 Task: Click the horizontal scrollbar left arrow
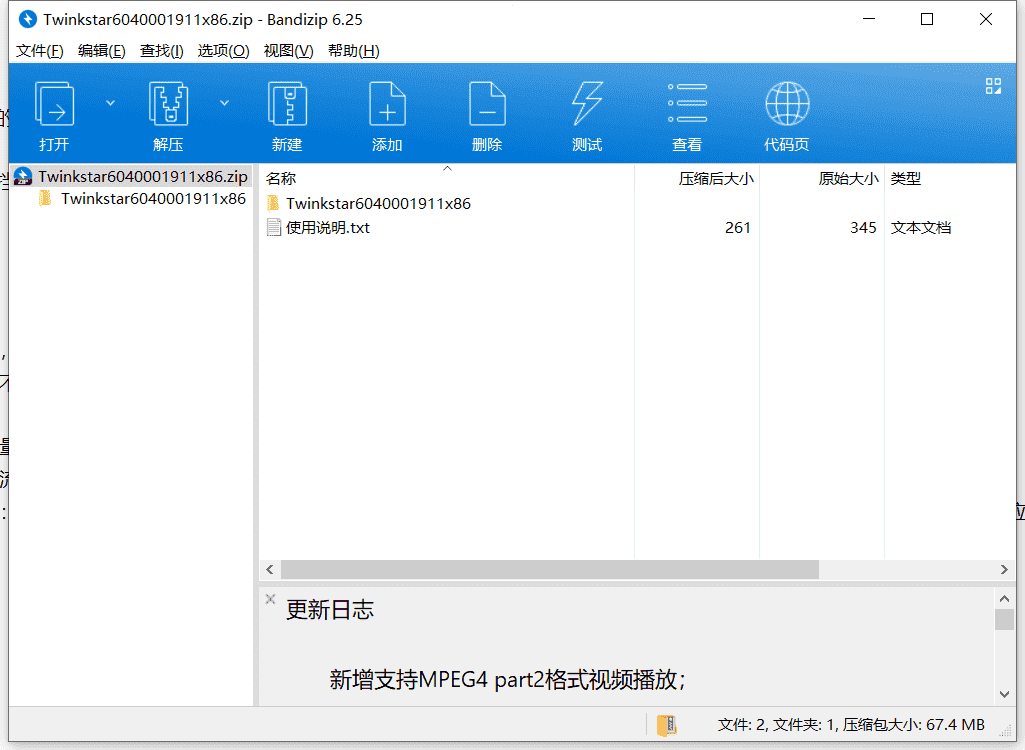pyautogui.click(x=270, y=570)
